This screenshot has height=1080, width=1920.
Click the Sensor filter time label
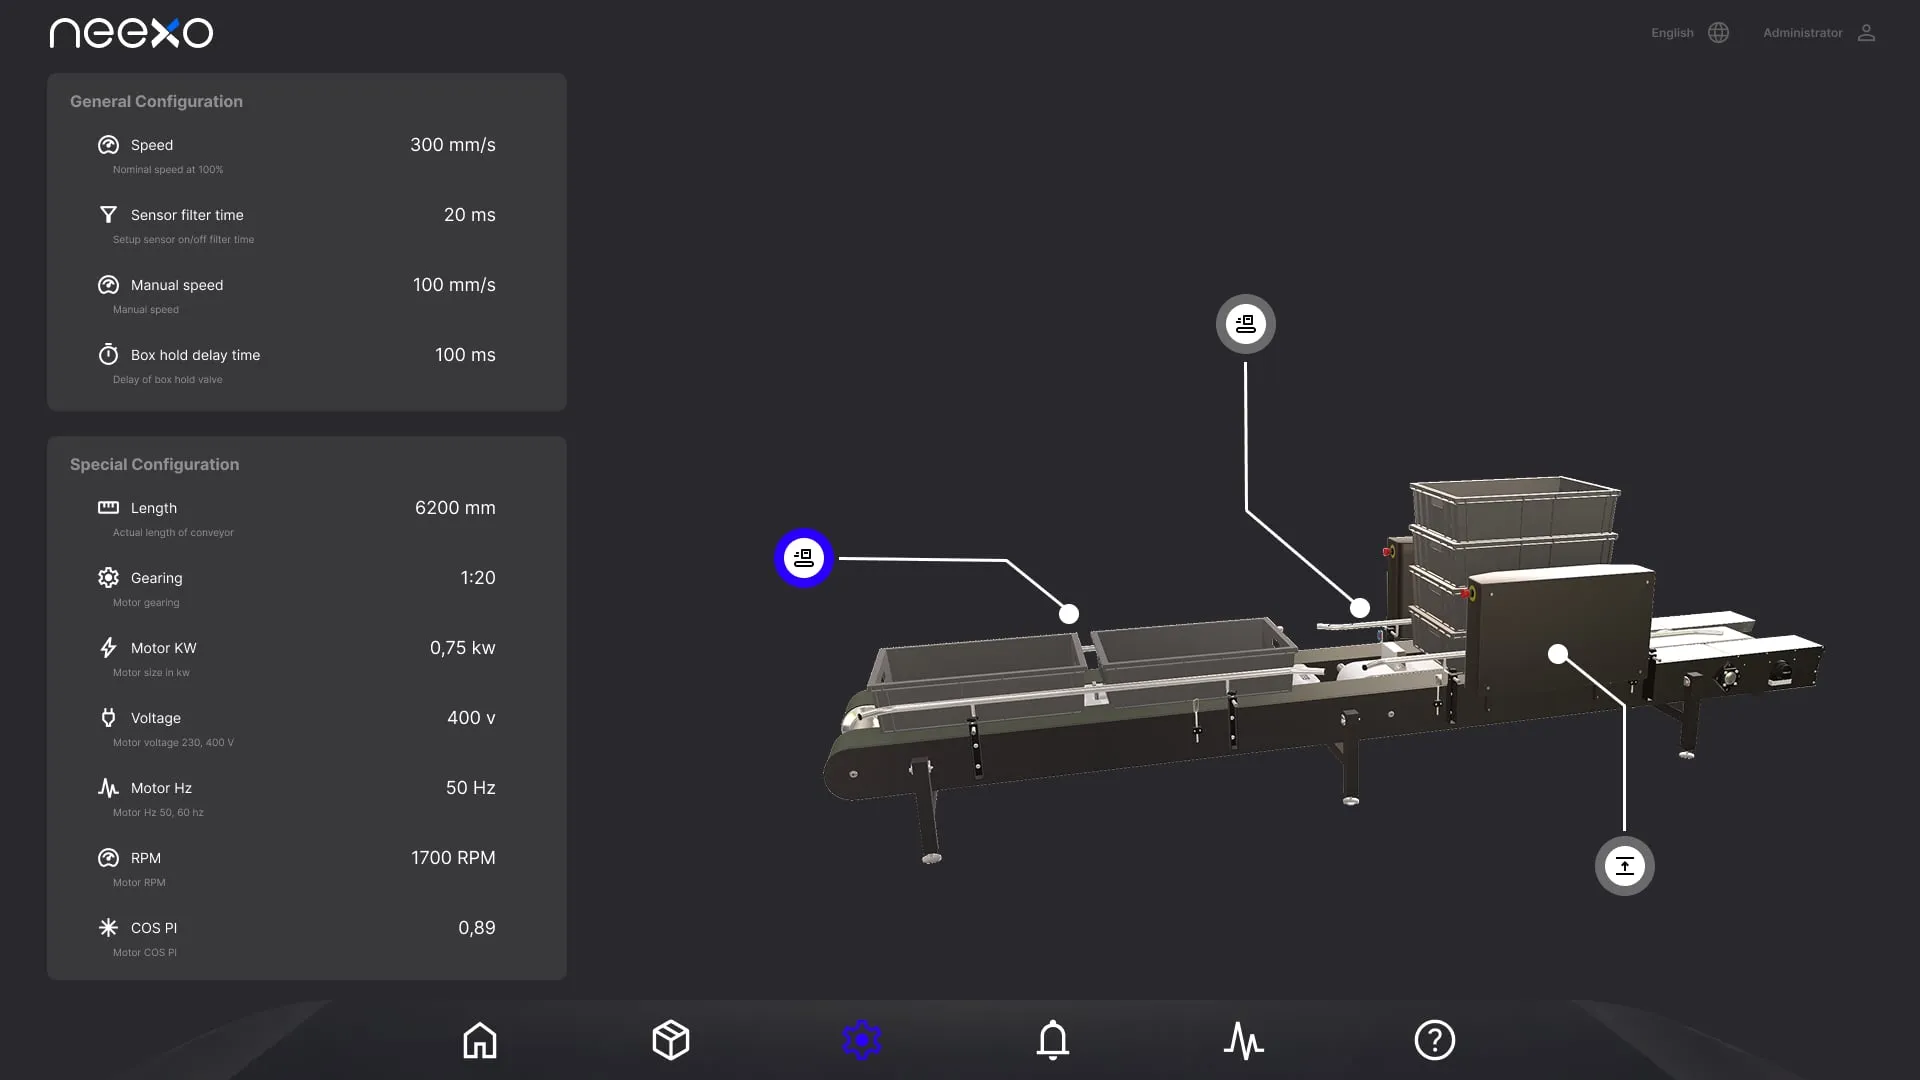pos(187,215)
